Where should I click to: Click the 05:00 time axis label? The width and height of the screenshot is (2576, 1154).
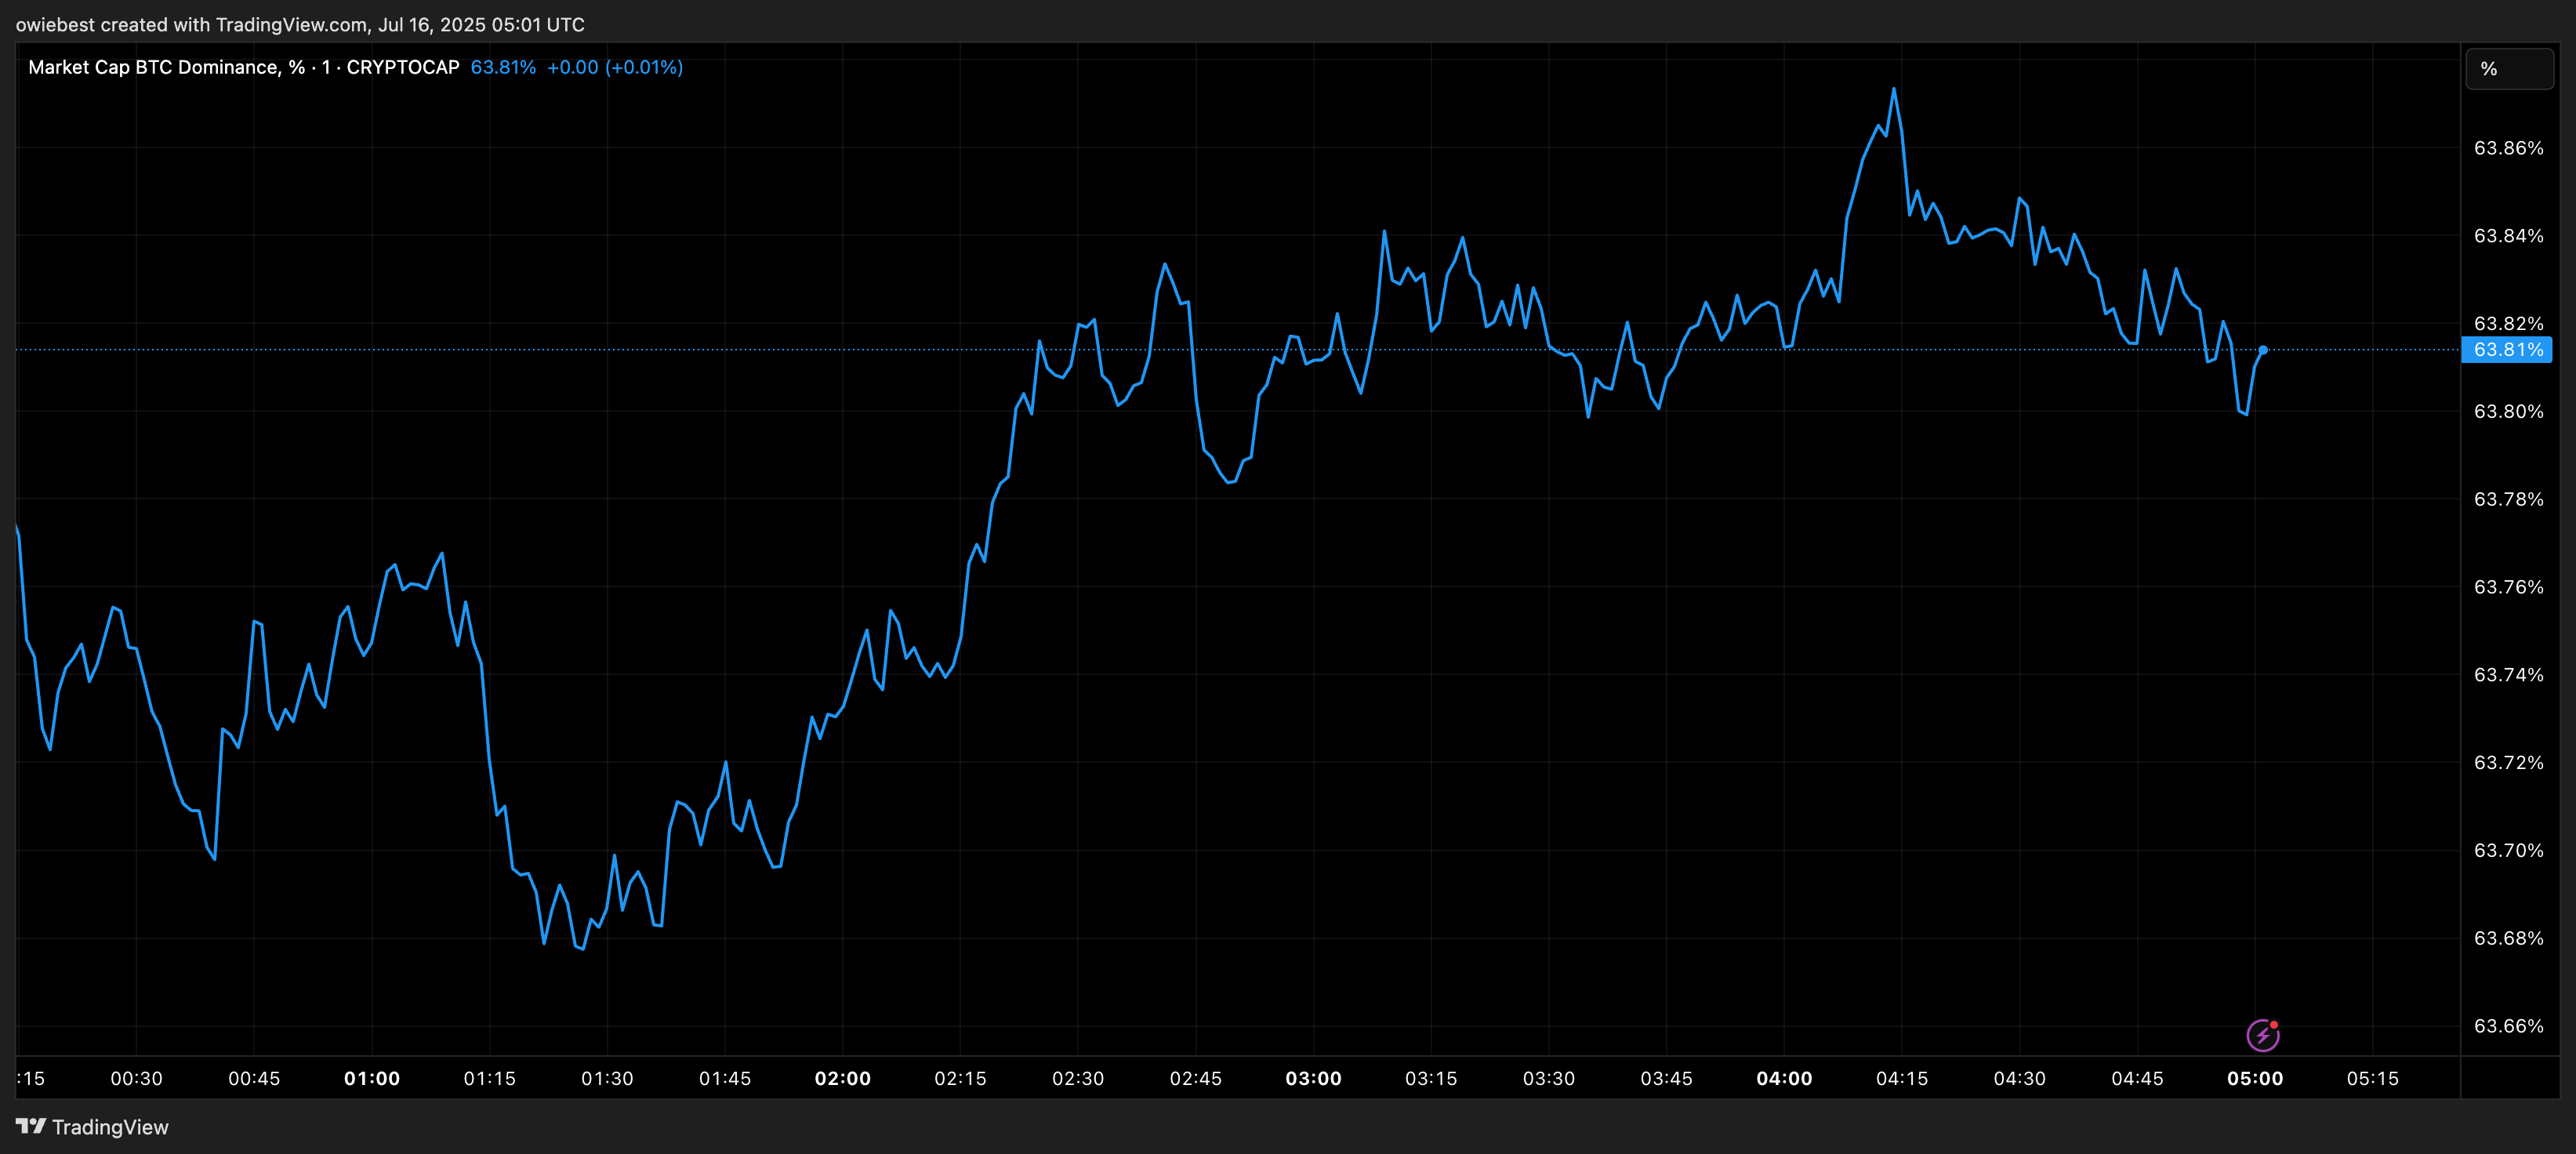coord(2255,1078)
